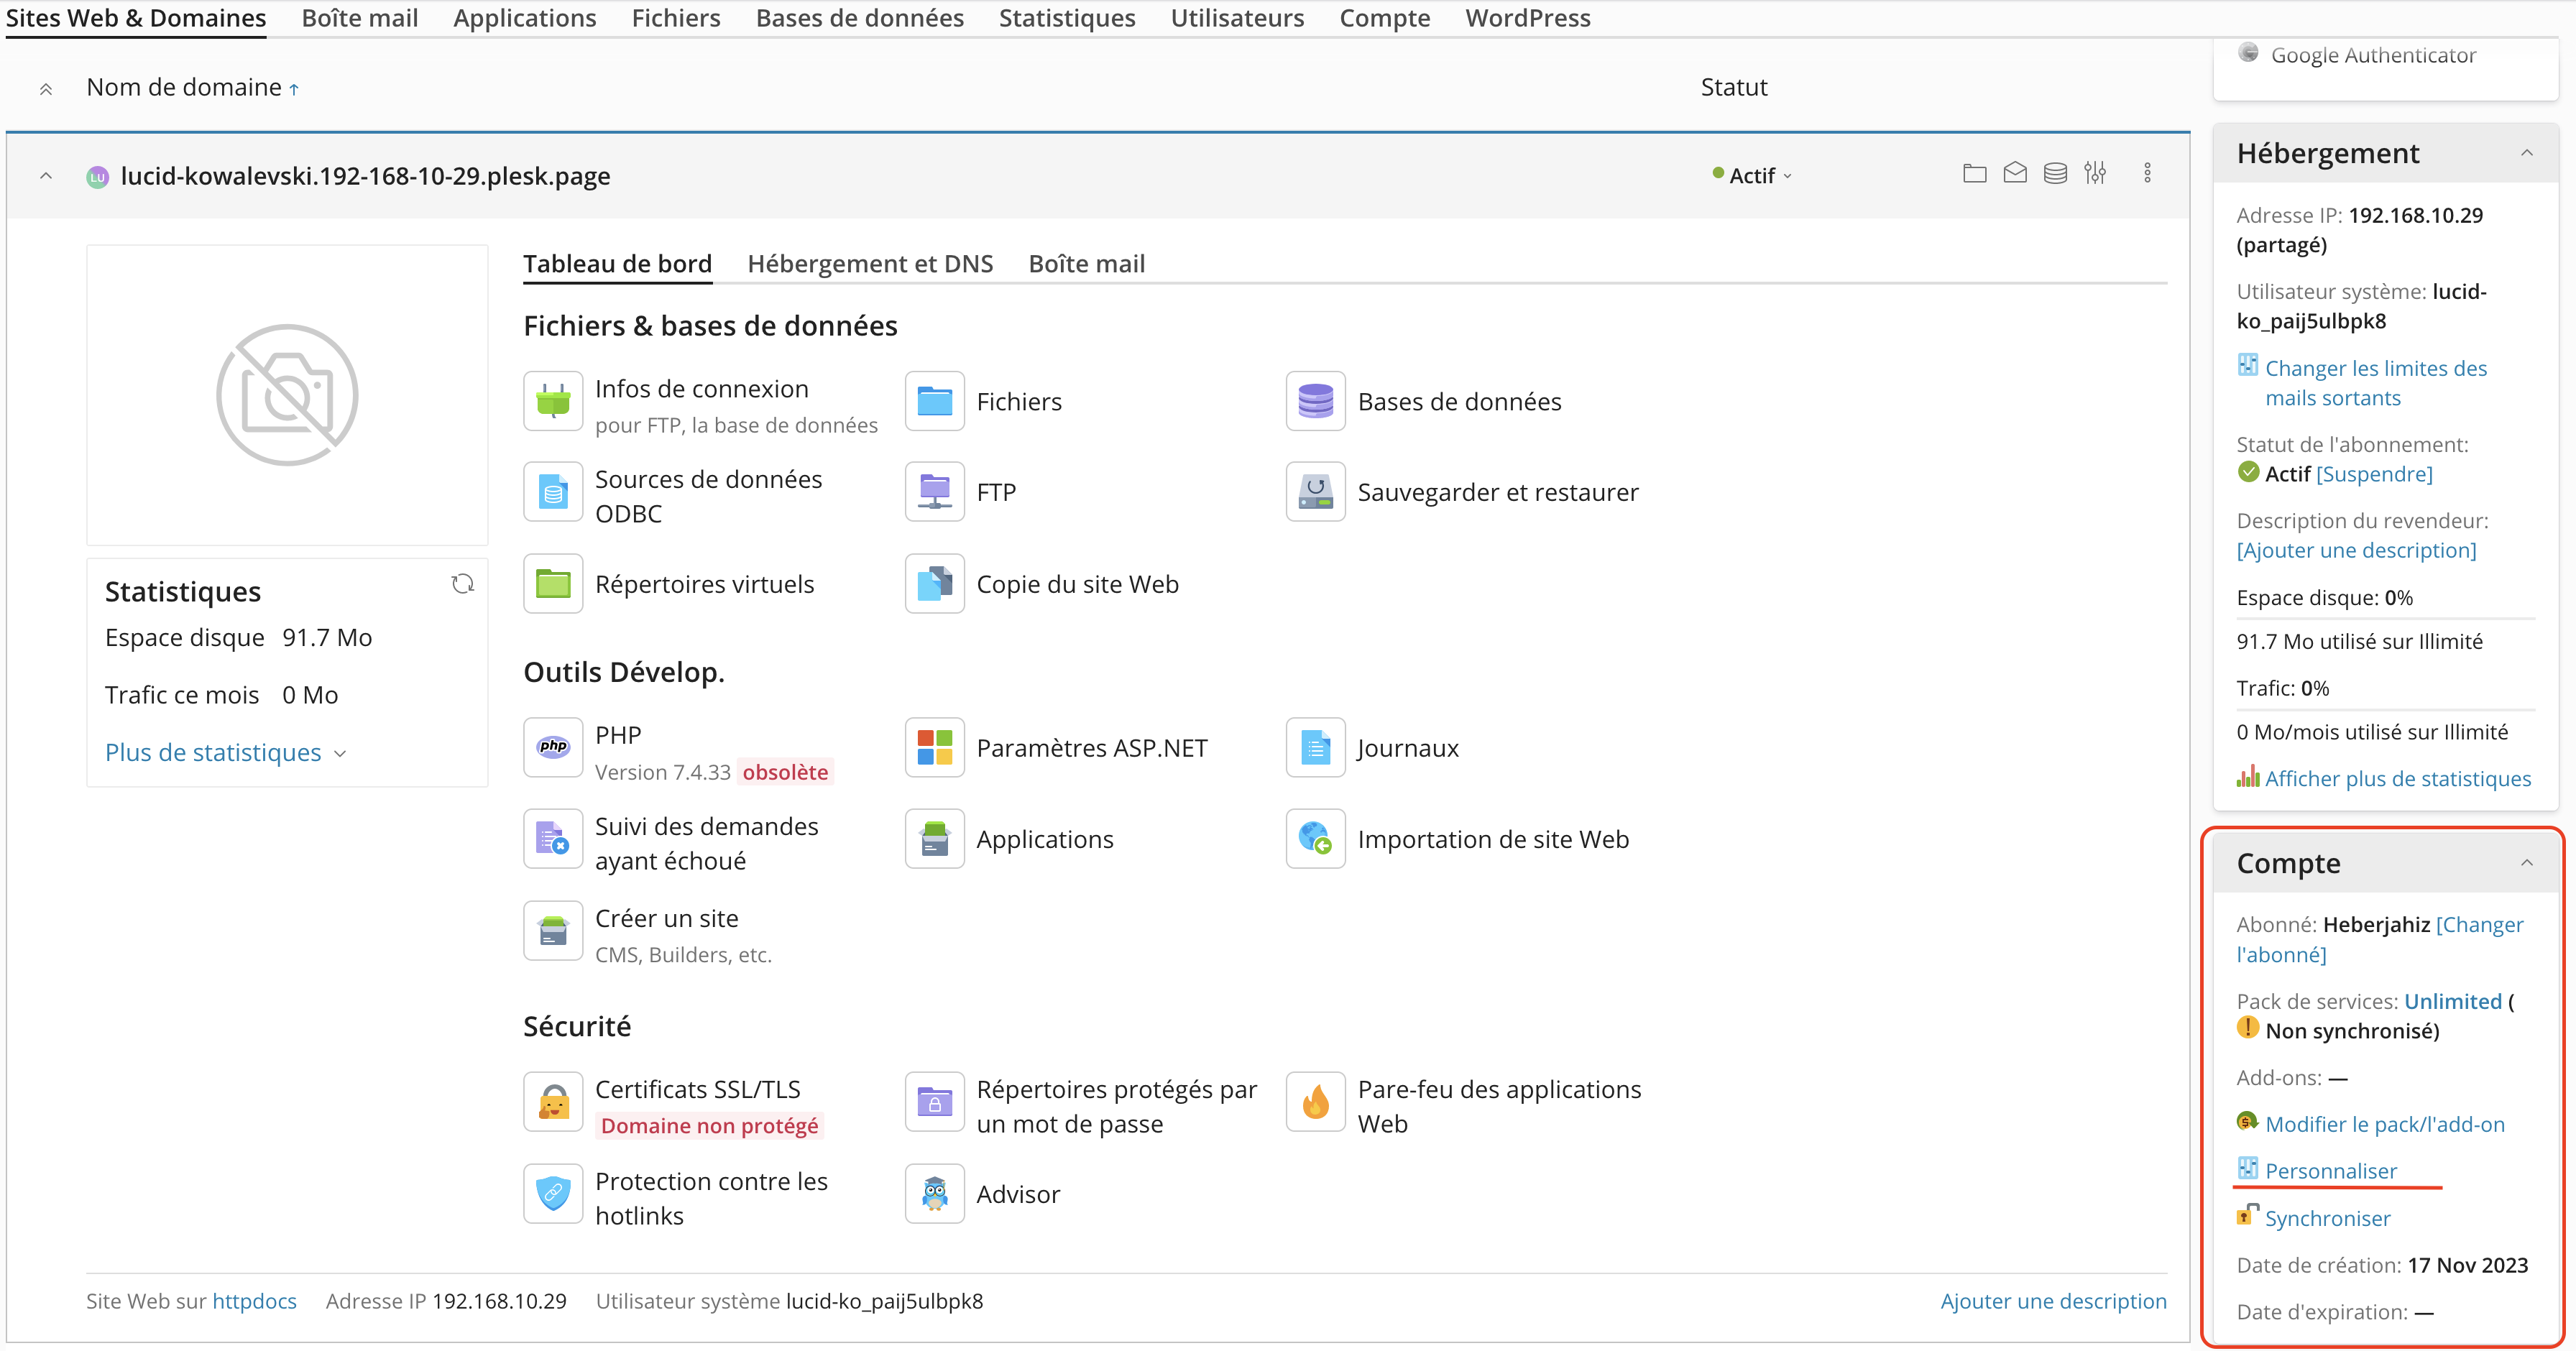This screenshot has width=2576, height=1351.
Task: Open Créer un site icon
Action: click(x=553, y=931)
